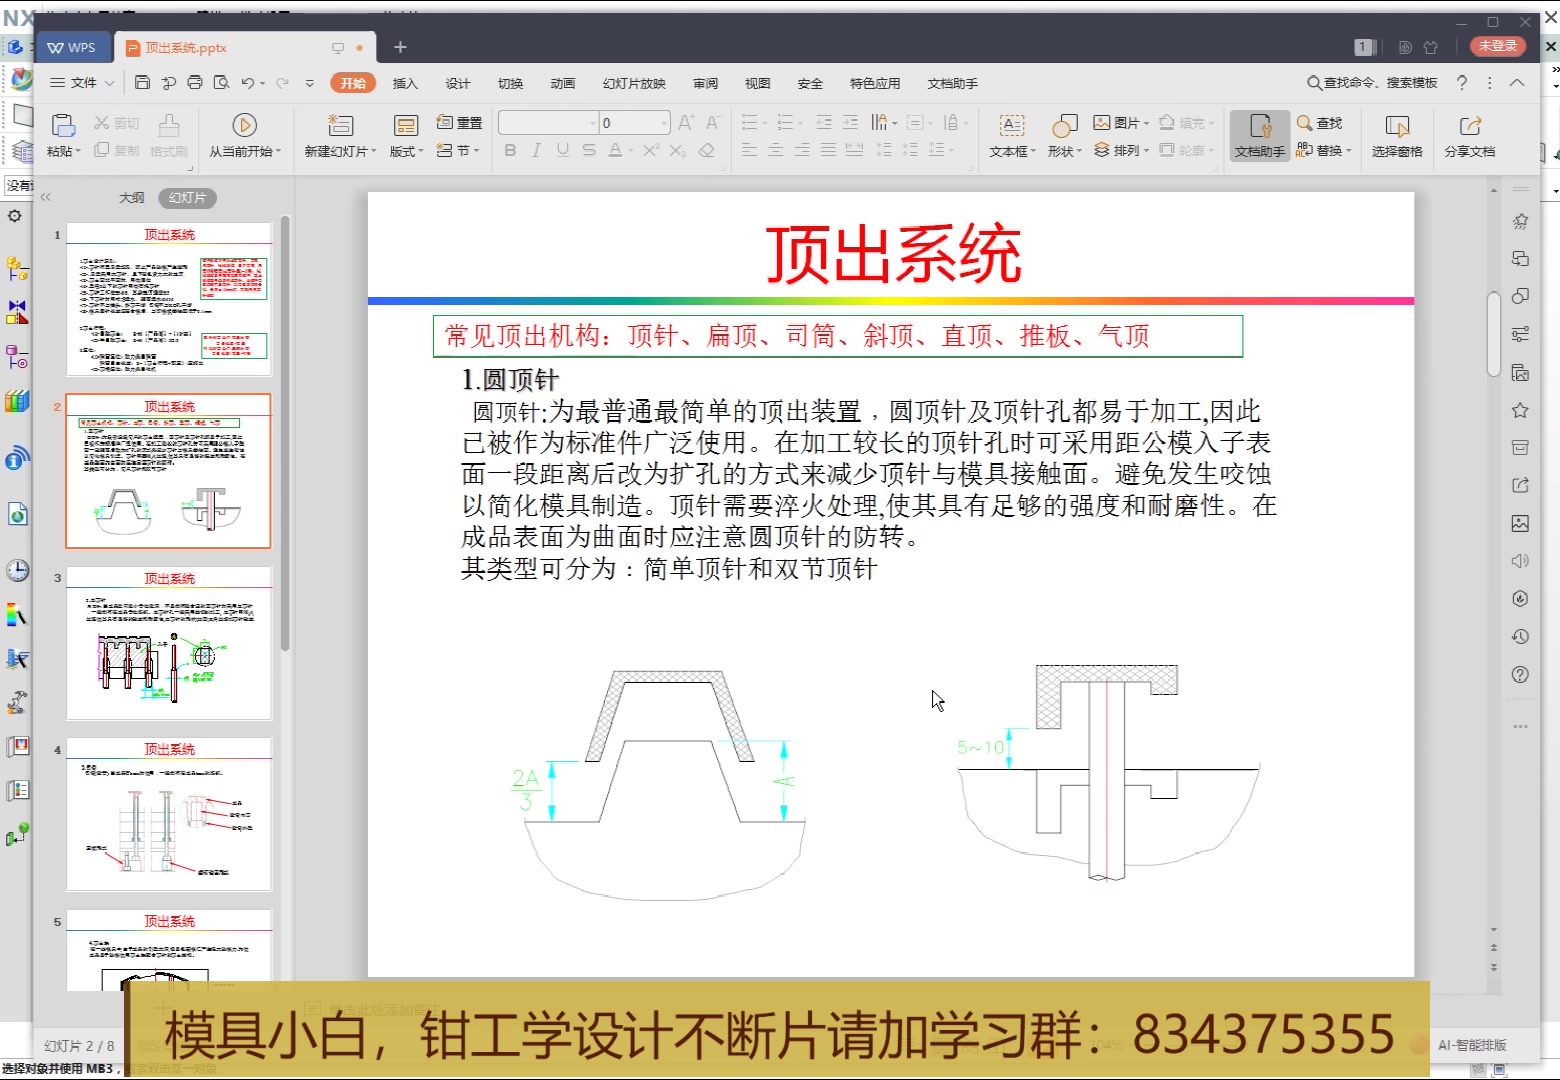Collapse the ribbon with chevron icon

point(1517,83)
